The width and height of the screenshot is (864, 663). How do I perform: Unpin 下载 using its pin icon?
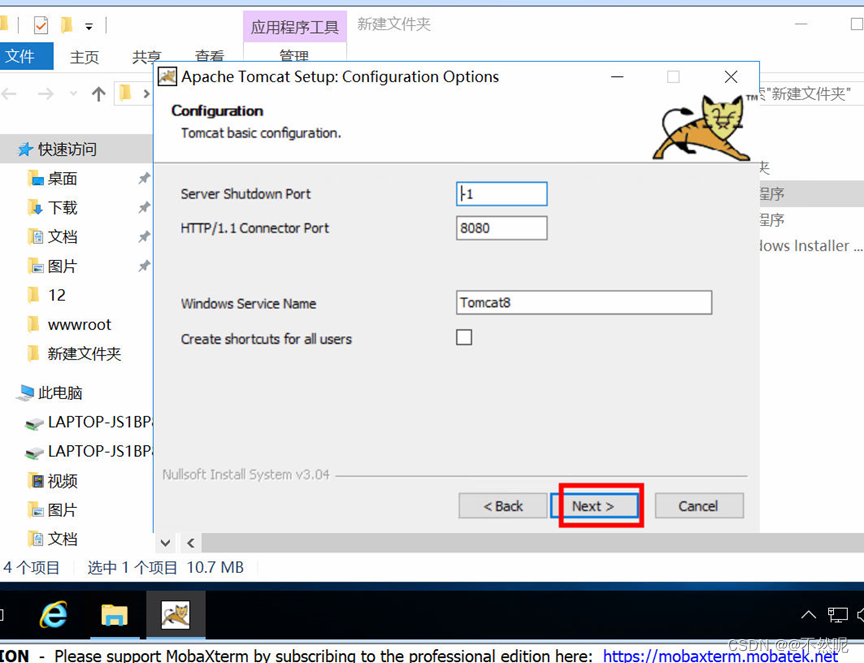pos(144,207)
